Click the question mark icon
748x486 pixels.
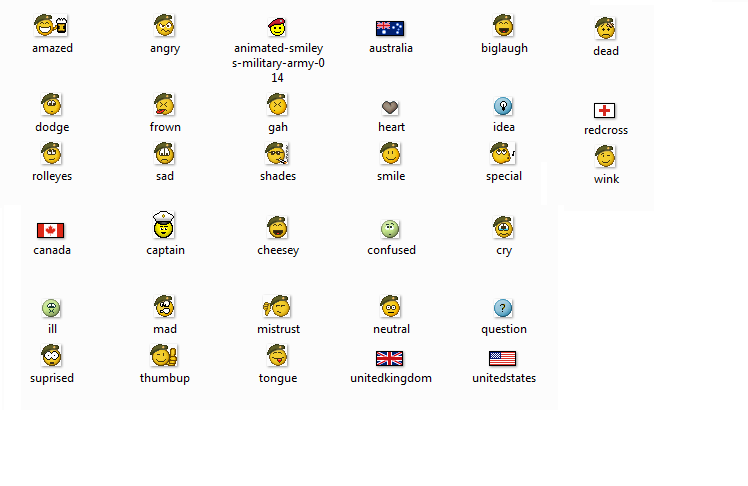pyautogui.click(x=504, y=308)
